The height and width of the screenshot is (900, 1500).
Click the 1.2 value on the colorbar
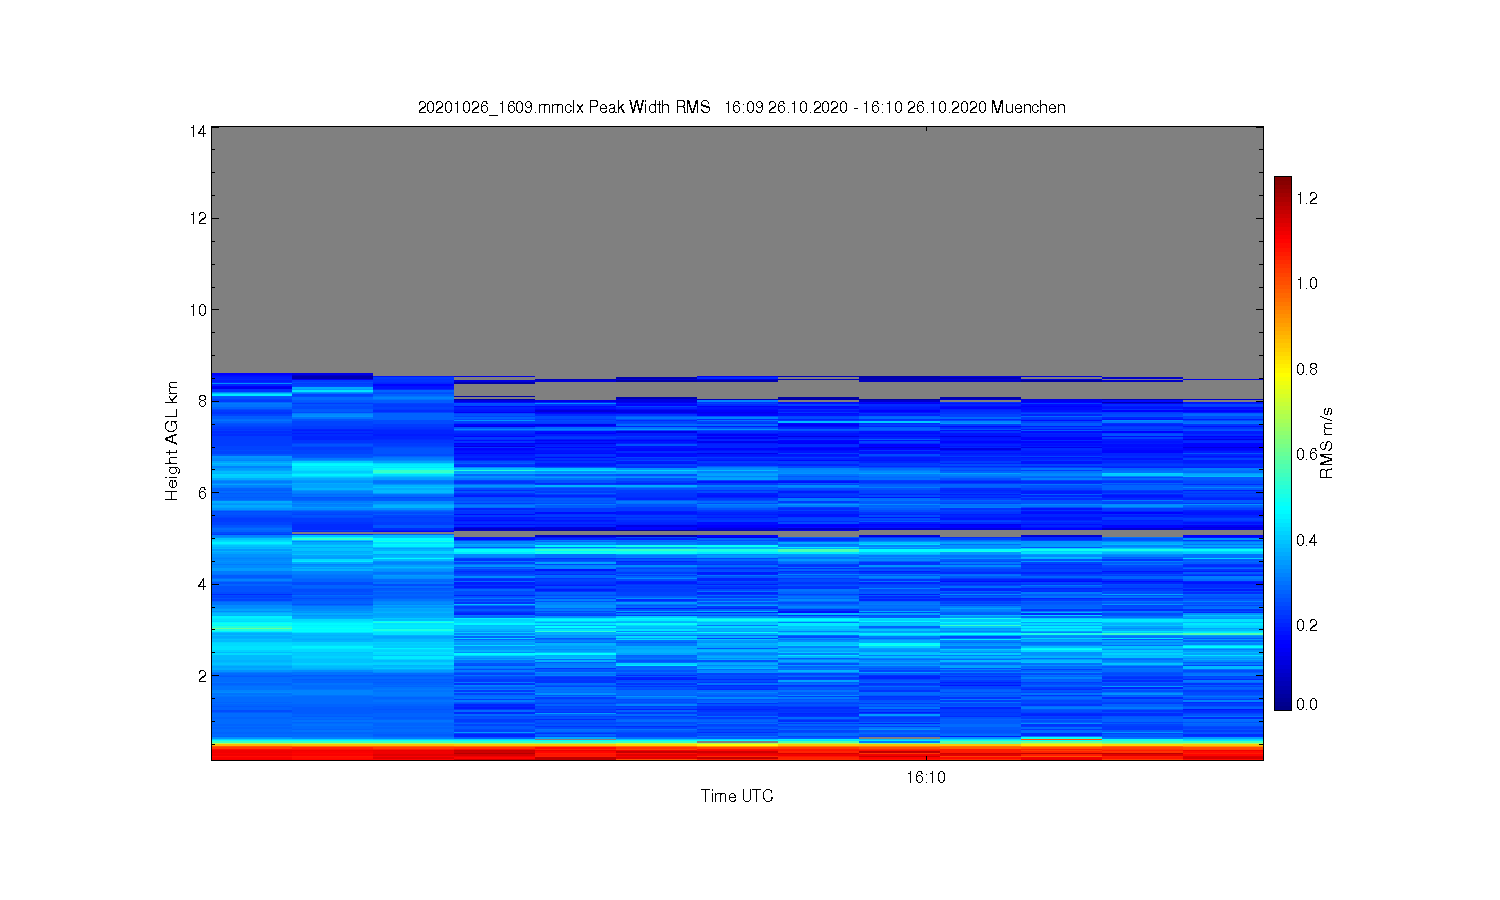click(x=1307, y=198)
